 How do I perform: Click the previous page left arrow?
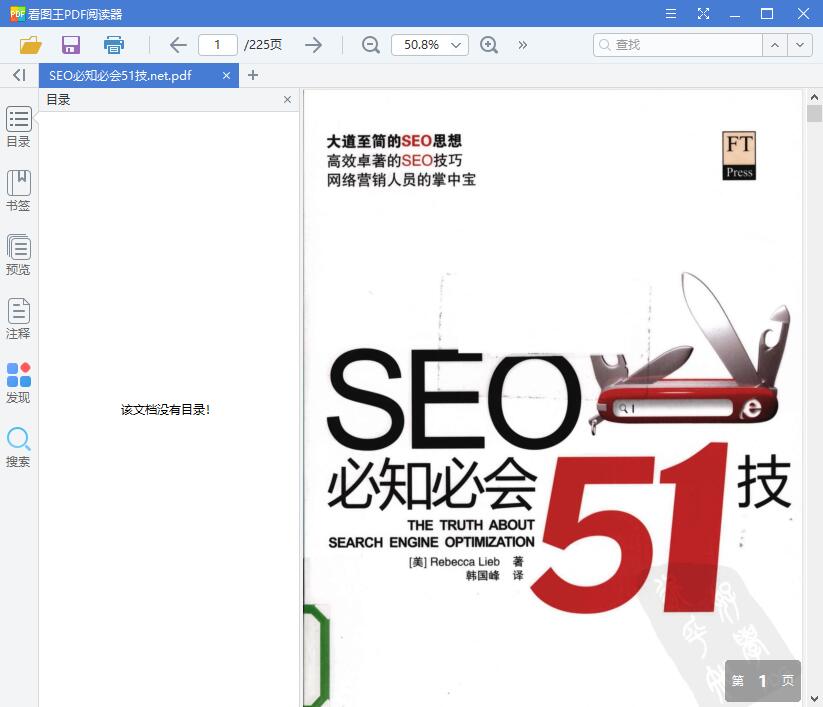[x=178, y=45]
